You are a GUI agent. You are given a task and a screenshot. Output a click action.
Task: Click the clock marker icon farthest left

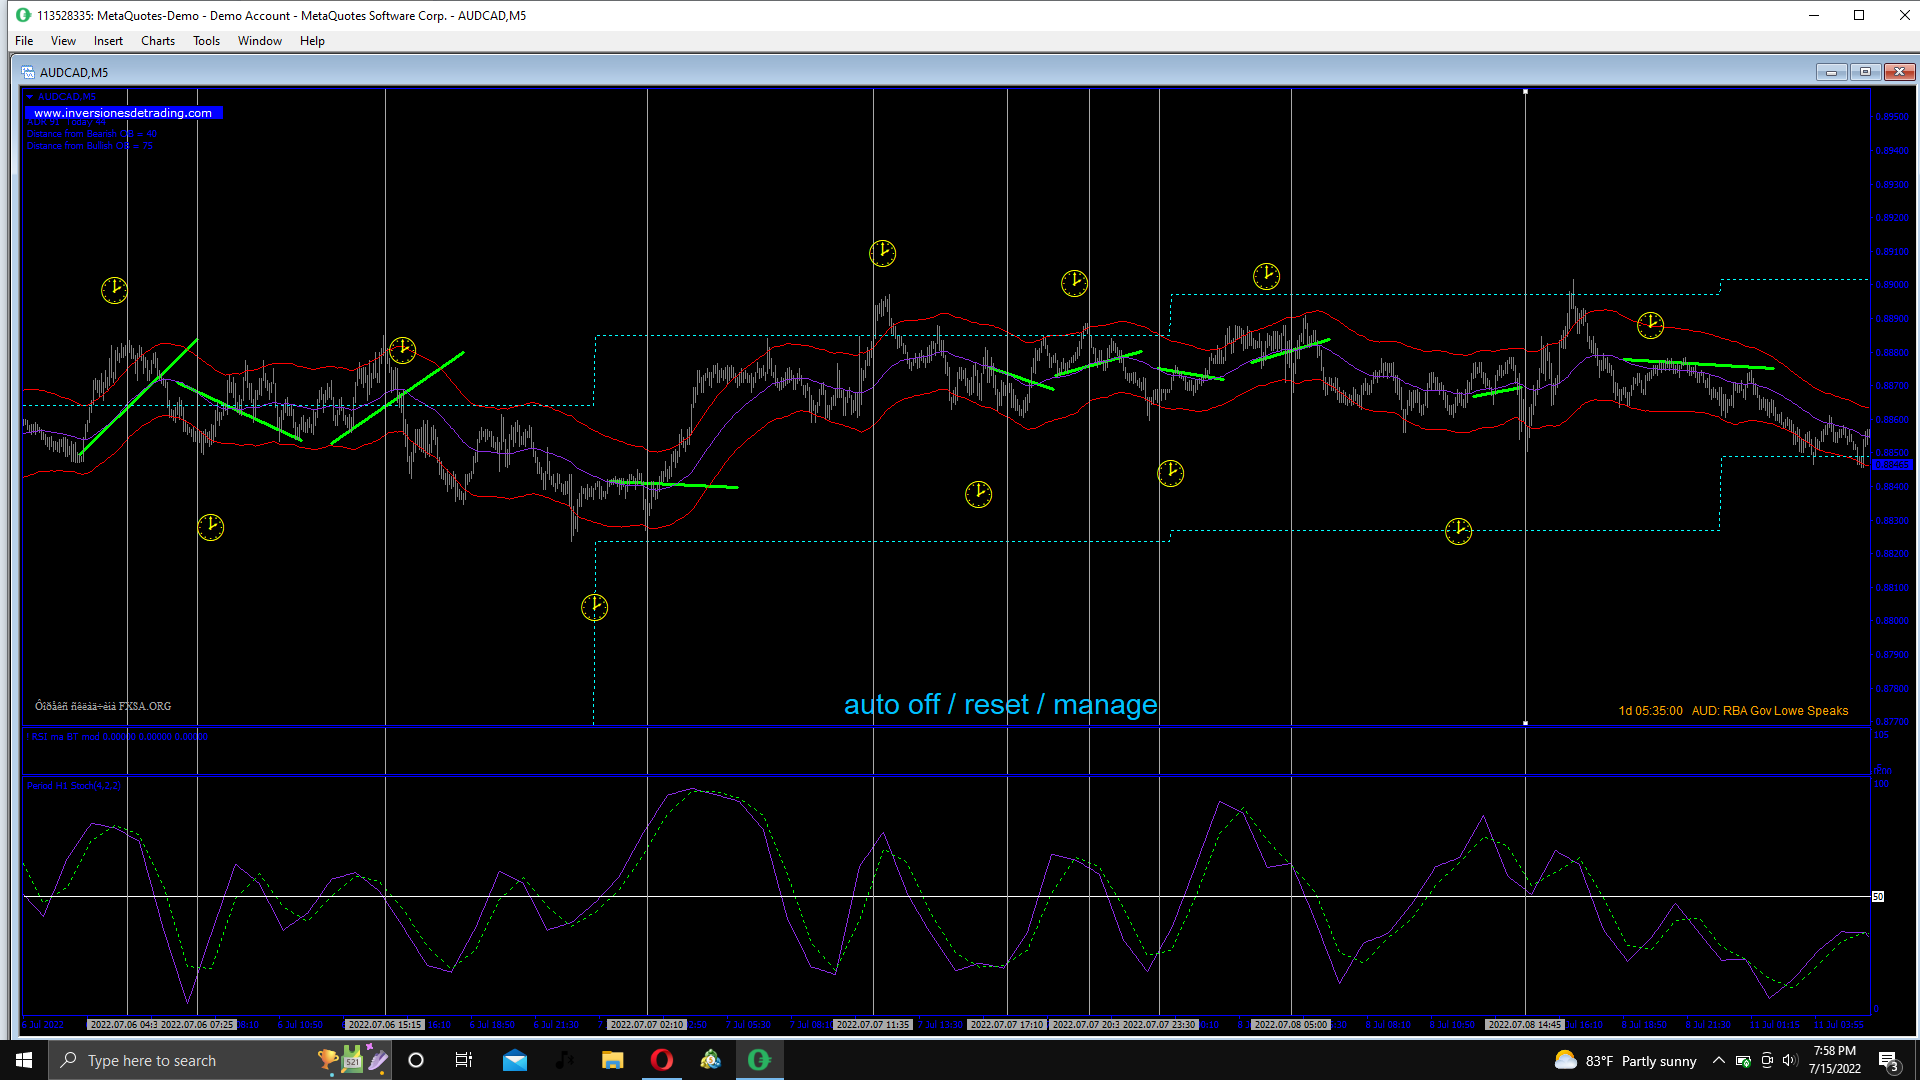pos(114,291)
